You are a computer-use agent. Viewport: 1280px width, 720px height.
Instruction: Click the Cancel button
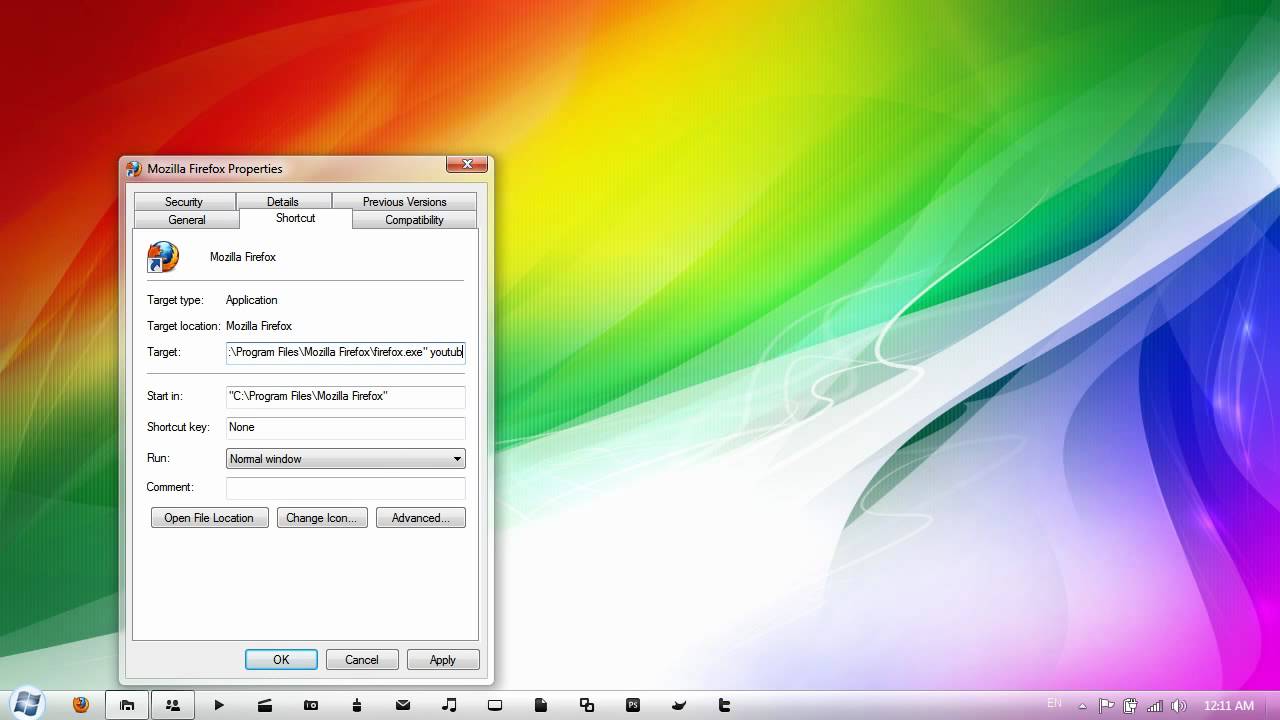pyautogui.click(x=362, y=660)
